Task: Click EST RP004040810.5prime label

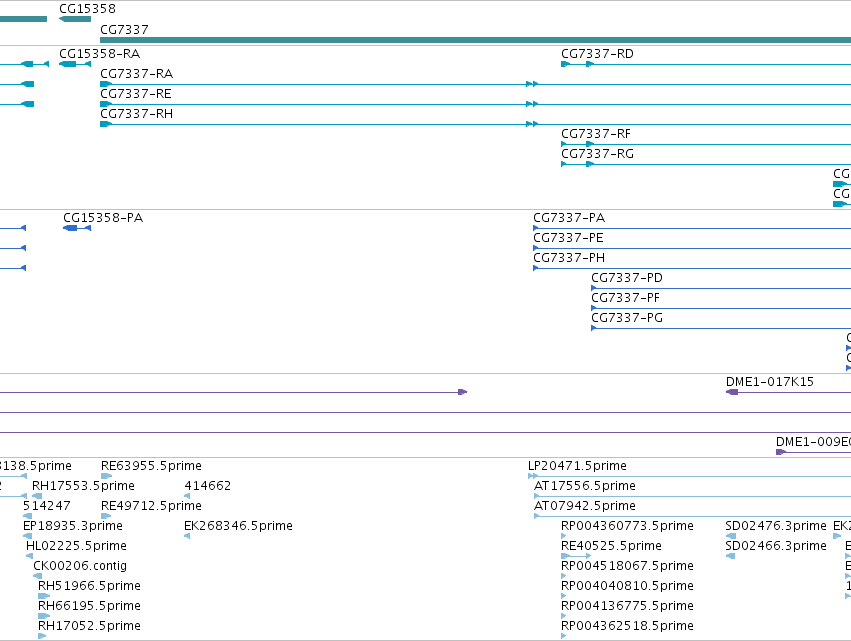Action: coord(627,586)
